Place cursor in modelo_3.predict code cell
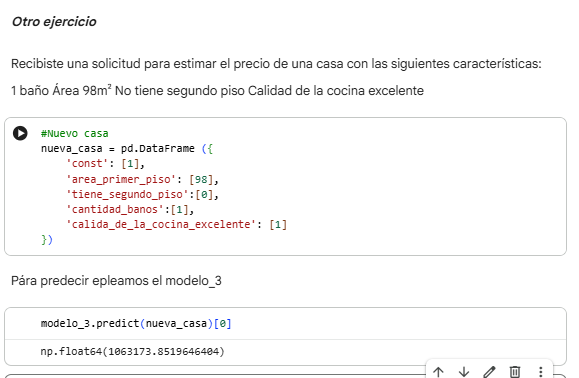 click(x=136, y=324)
